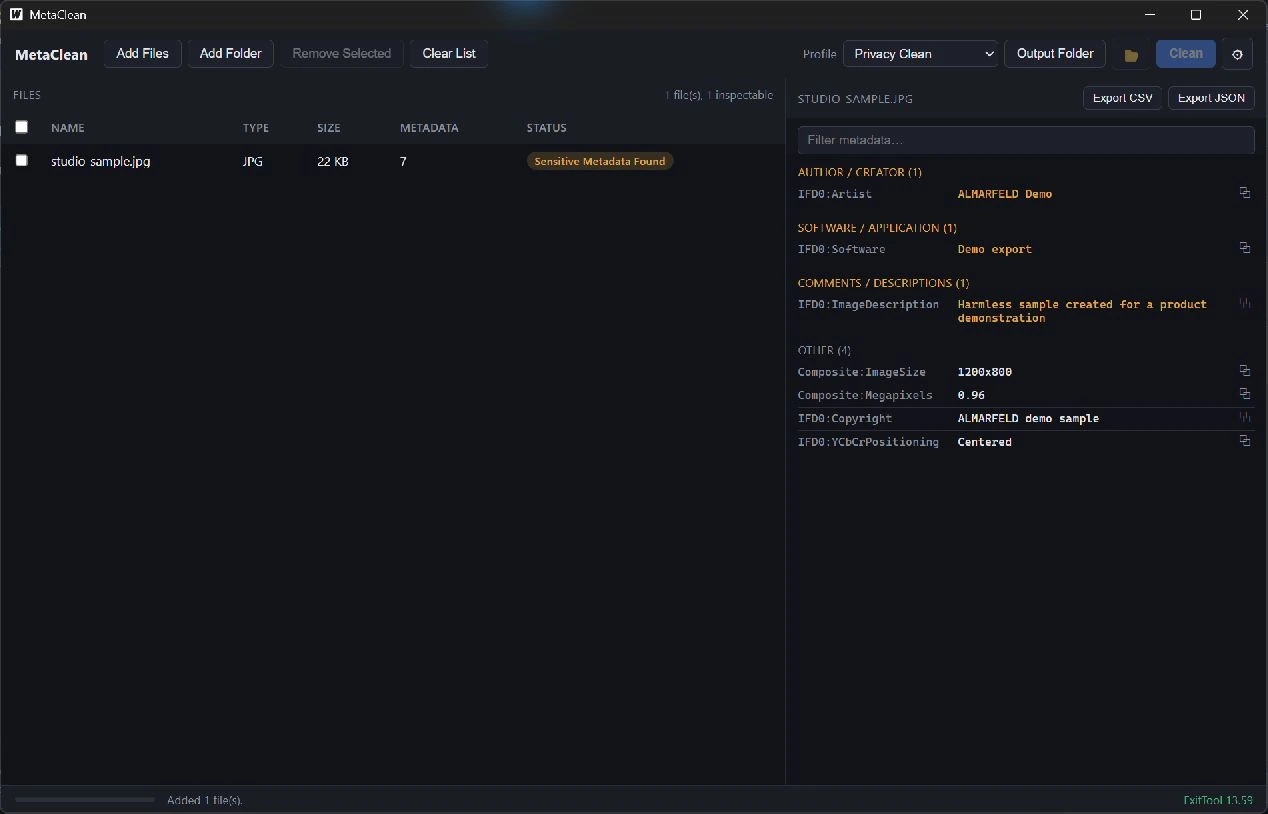
Task: Export metadata as JSON
Action: tap(1211, 98)
